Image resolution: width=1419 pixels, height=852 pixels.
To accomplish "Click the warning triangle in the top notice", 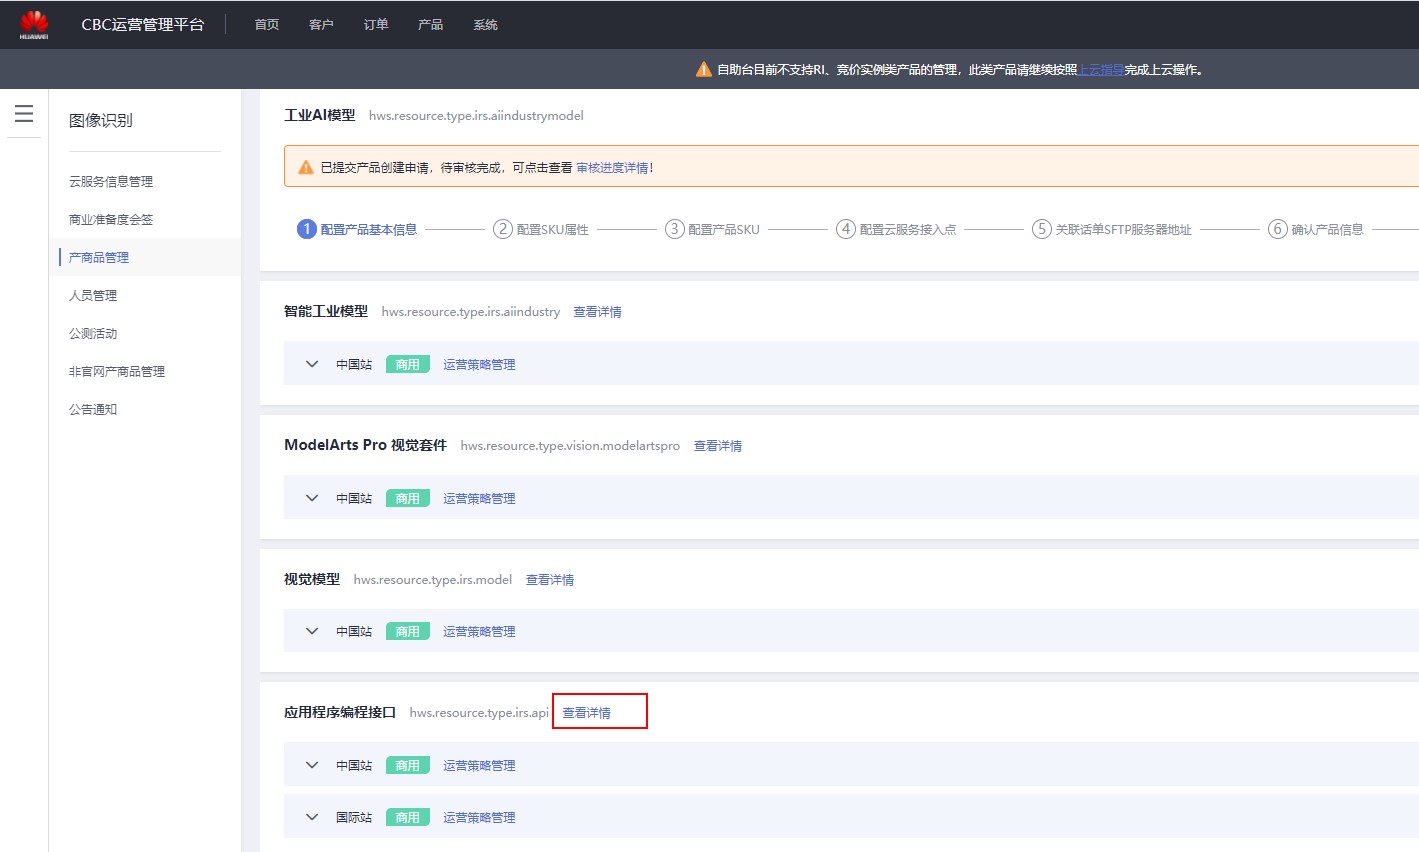I will tap(704, 70).
